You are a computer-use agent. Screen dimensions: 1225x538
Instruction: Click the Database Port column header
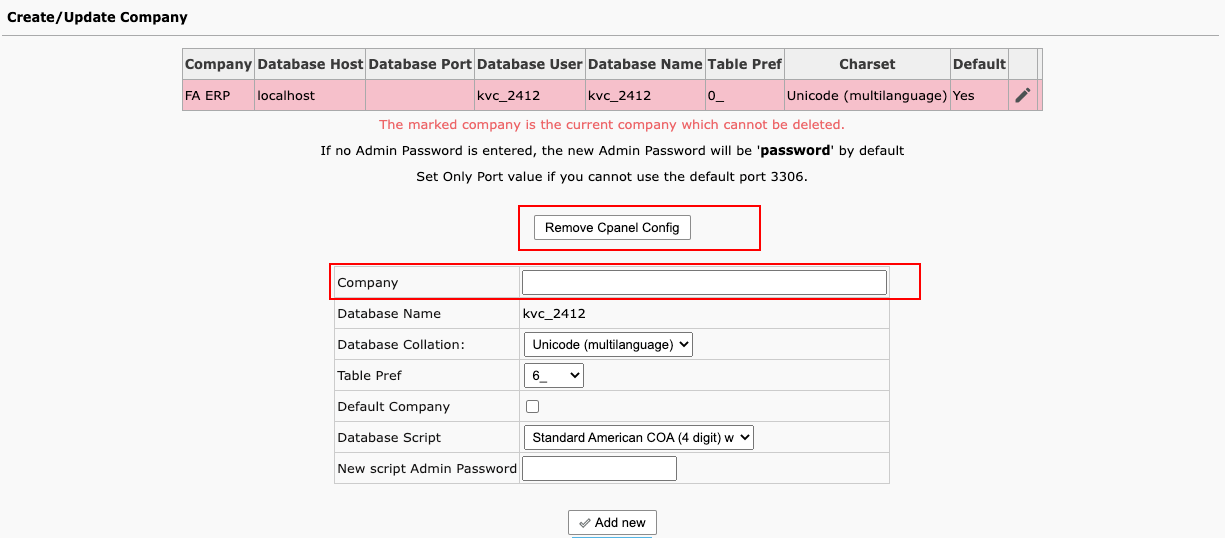419,64
